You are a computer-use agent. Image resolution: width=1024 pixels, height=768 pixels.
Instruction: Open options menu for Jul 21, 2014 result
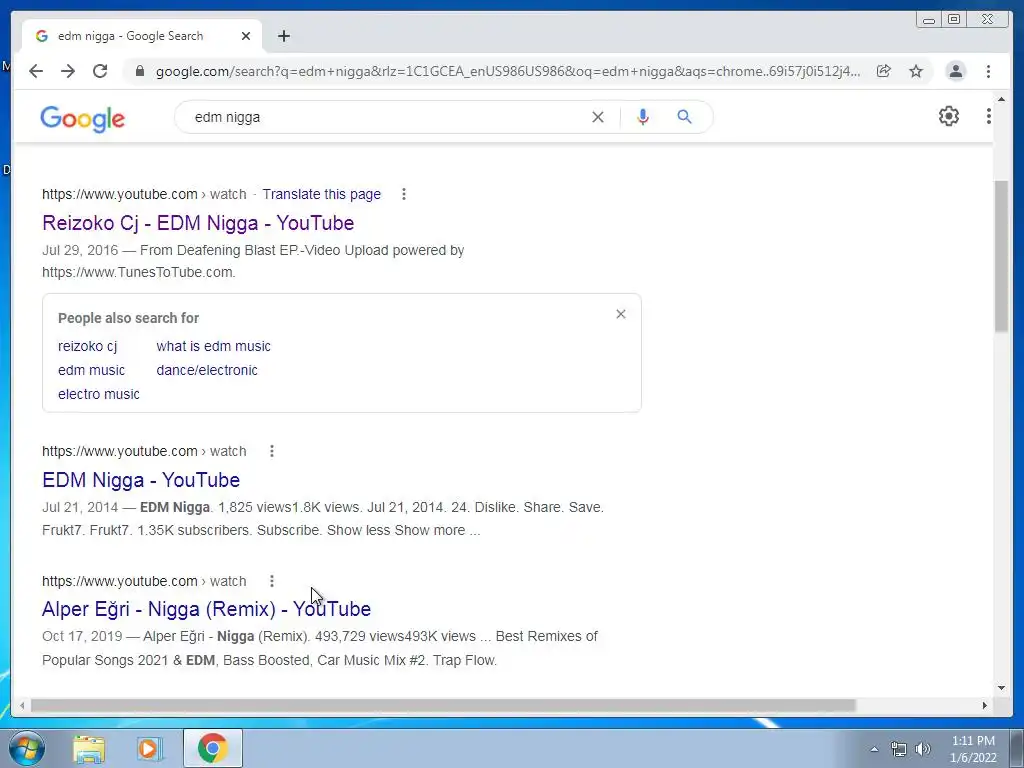[x=272, y=451]
